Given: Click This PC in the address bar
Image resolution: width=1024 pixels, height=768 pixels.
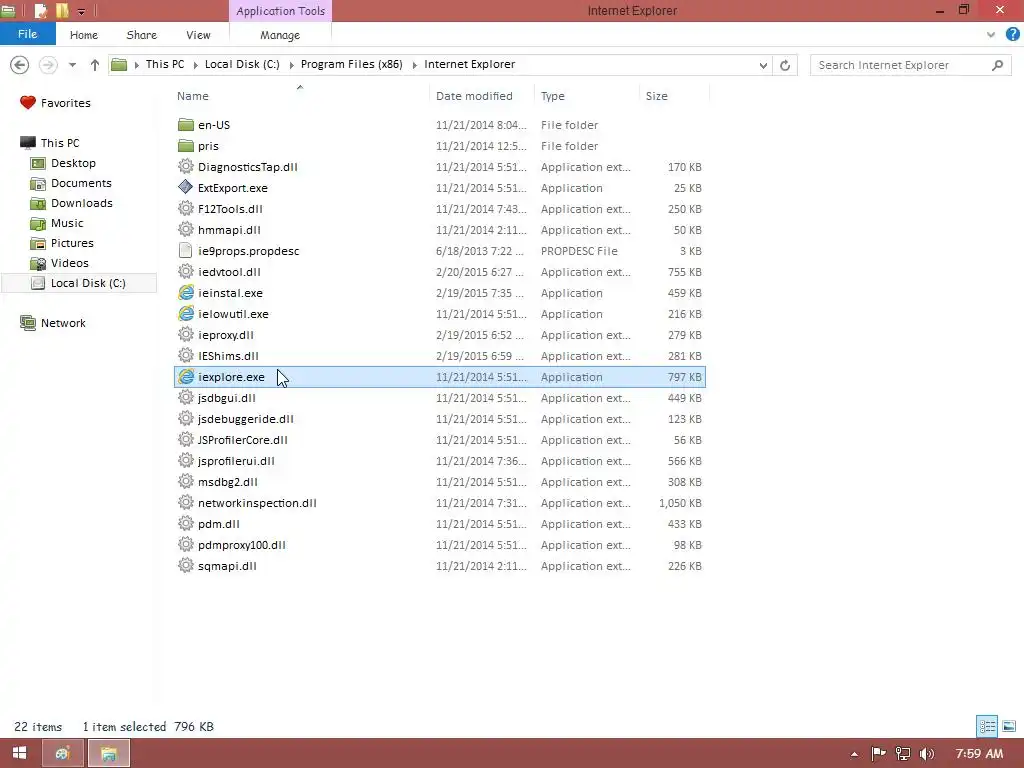Looking at the screenshot, I should click(165, 64).
